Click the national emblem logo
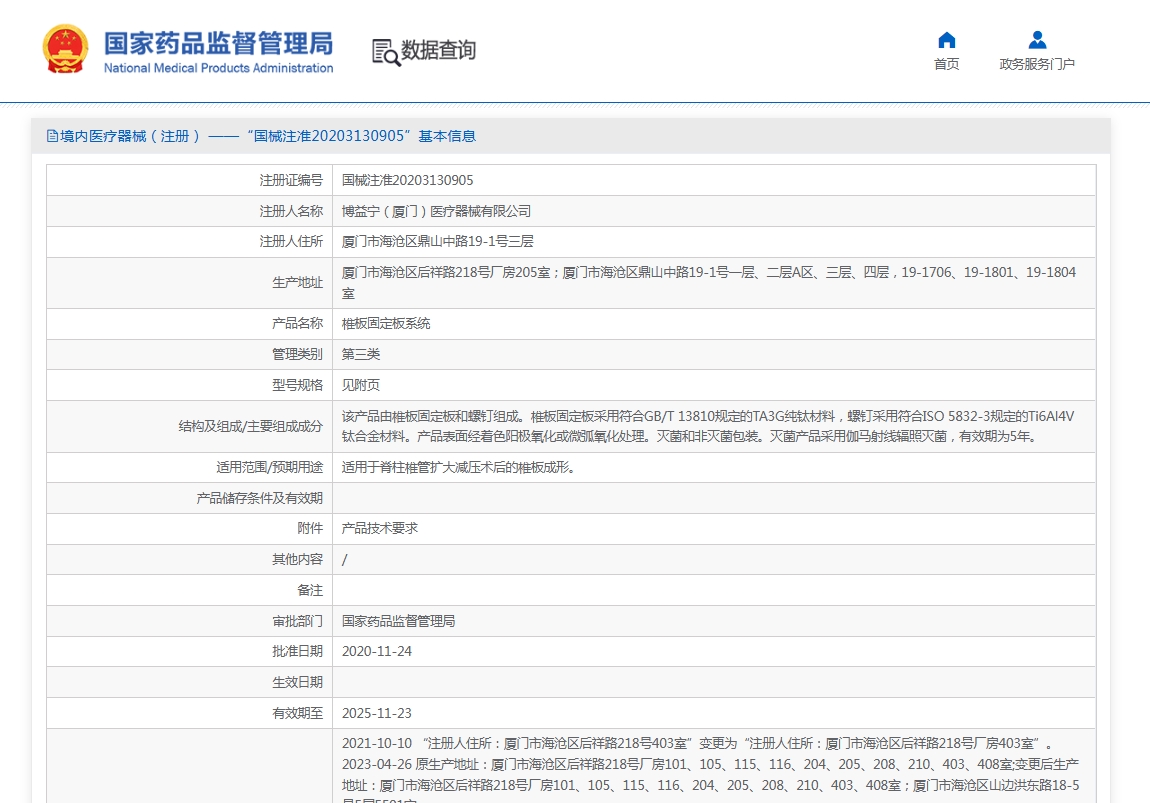 [65, 49]
